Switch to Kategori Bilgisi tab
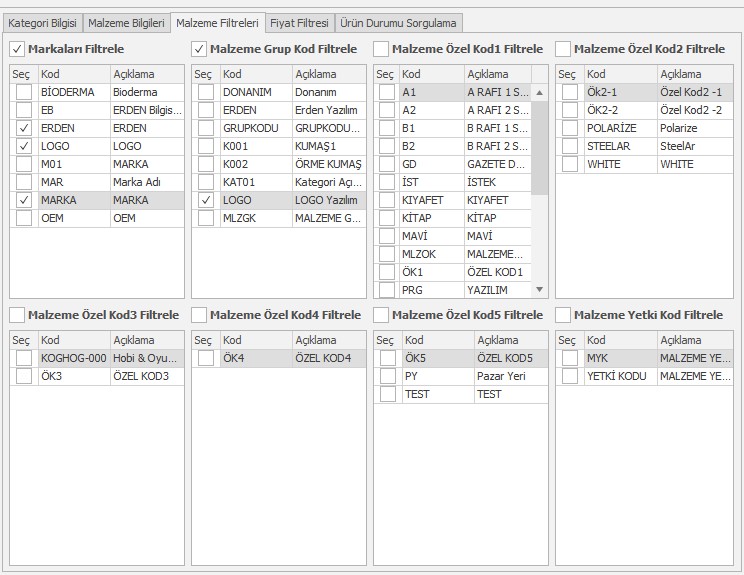This screenshot has width=744, height=575. 42,22
